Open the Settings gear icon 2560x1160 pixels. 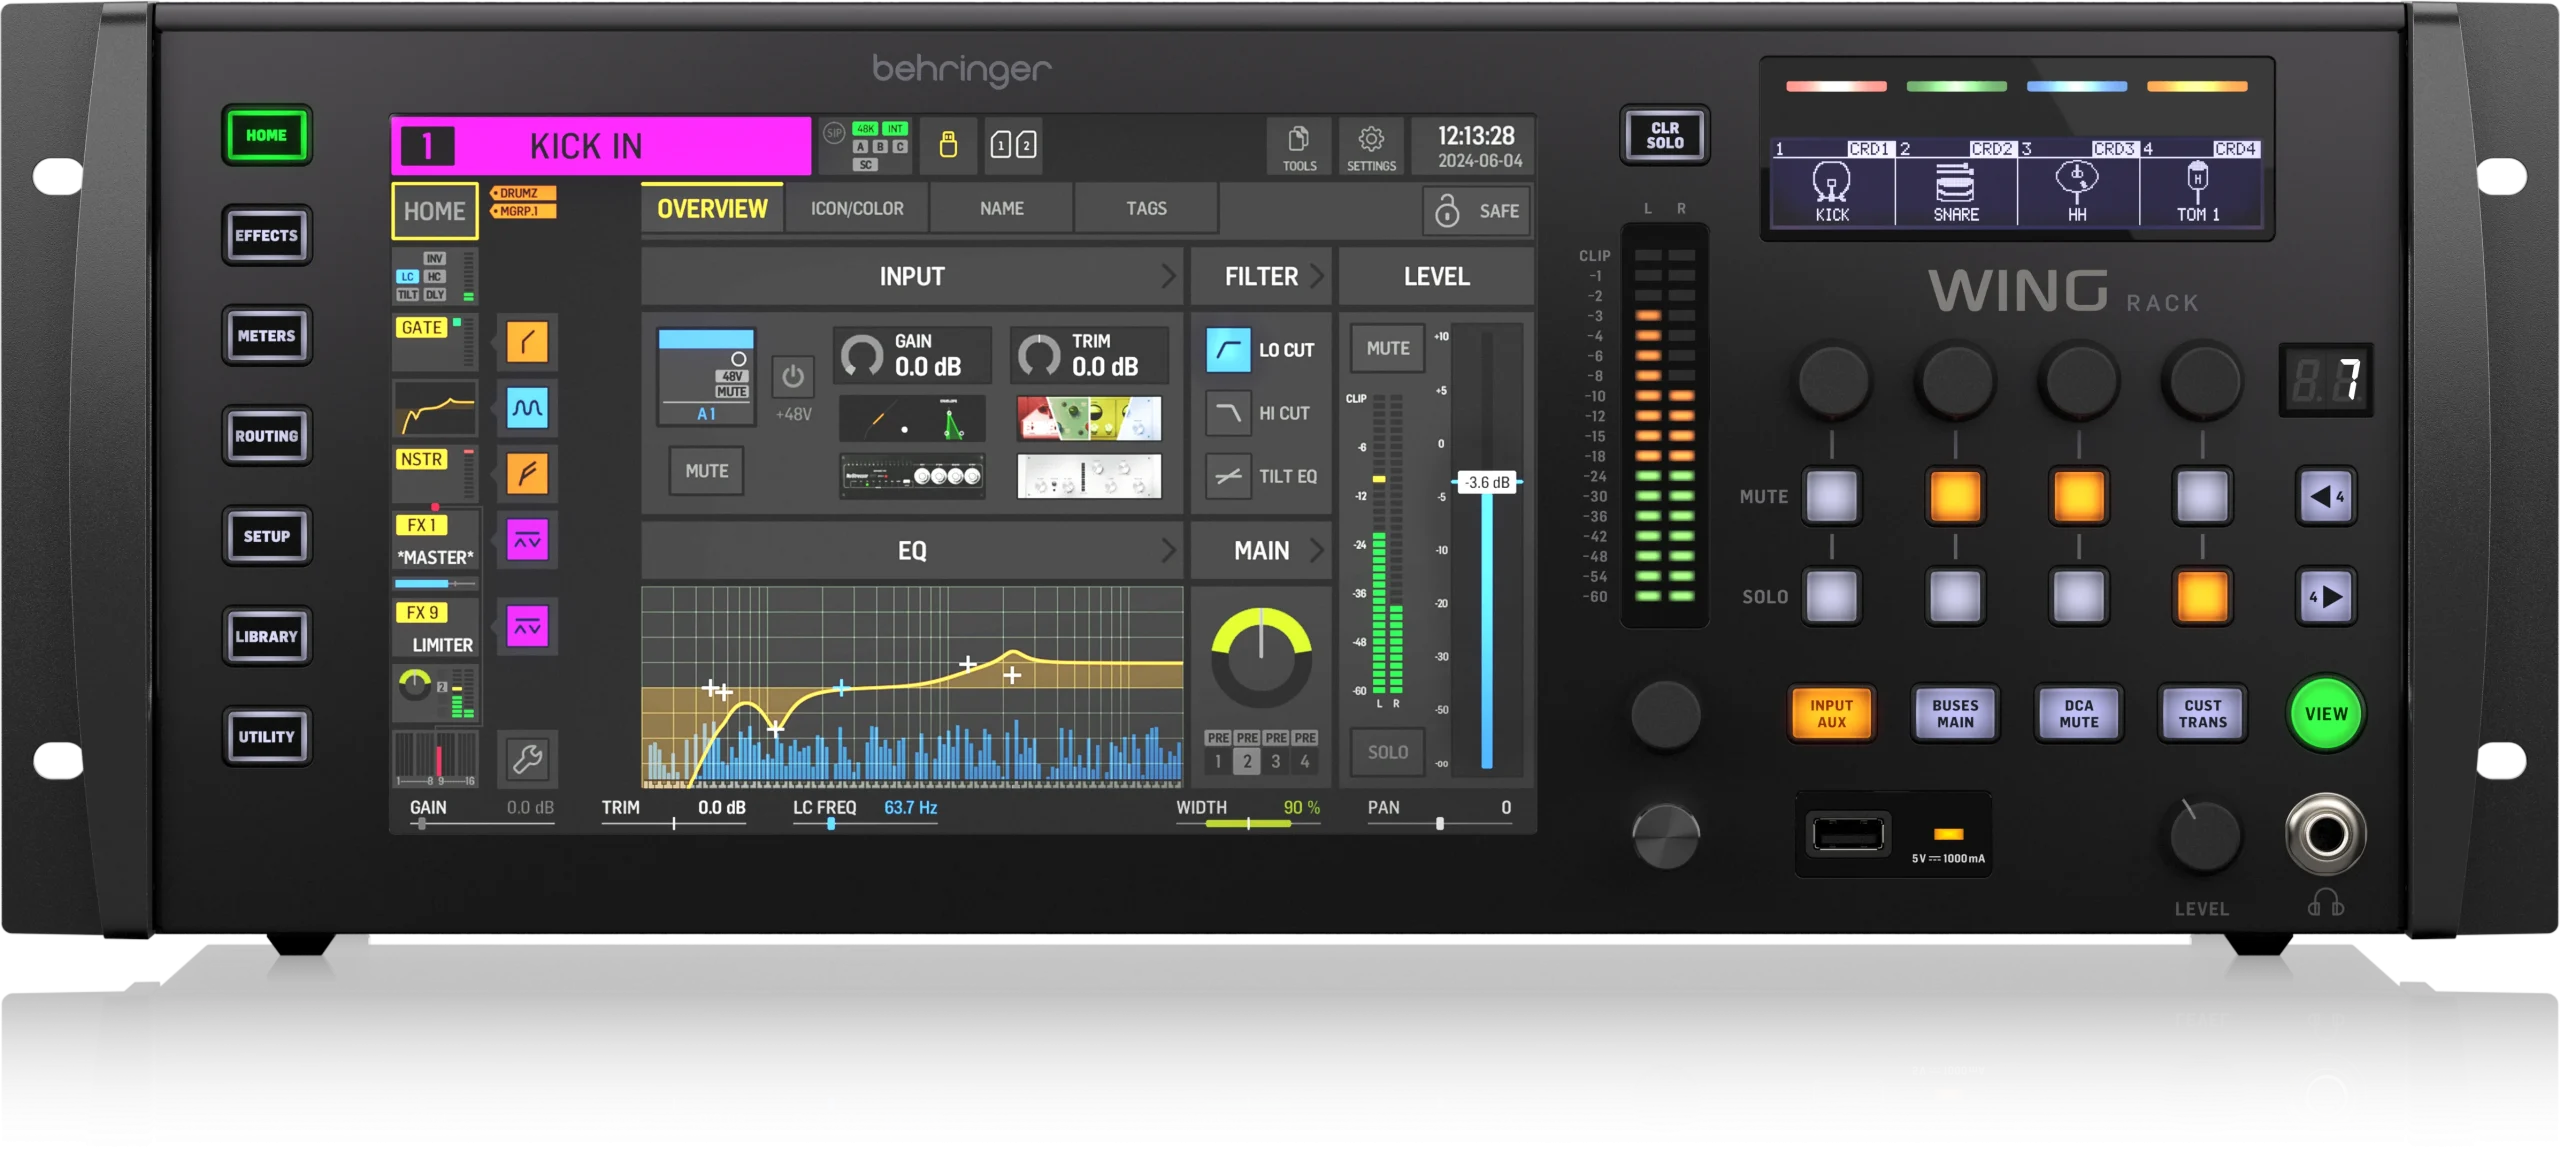[1370, 147]
